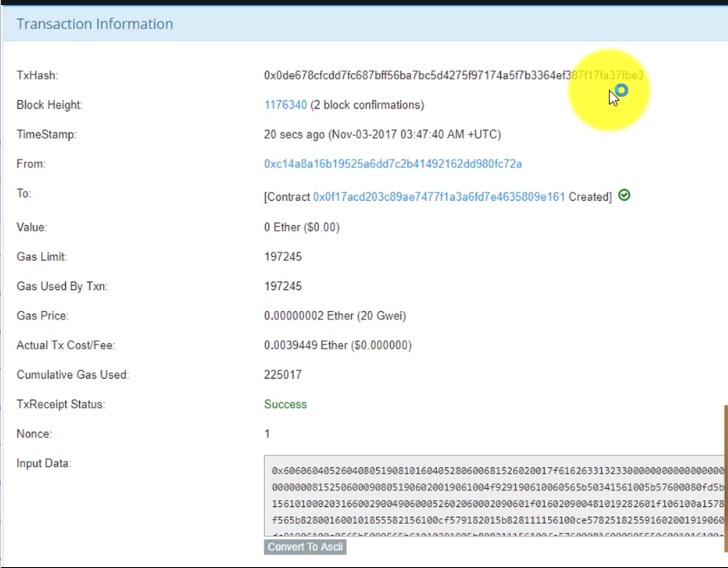728x568 pixels.
Task: Click the Nonce value 1
Action: pyautogui.click(x=267, y=434)
